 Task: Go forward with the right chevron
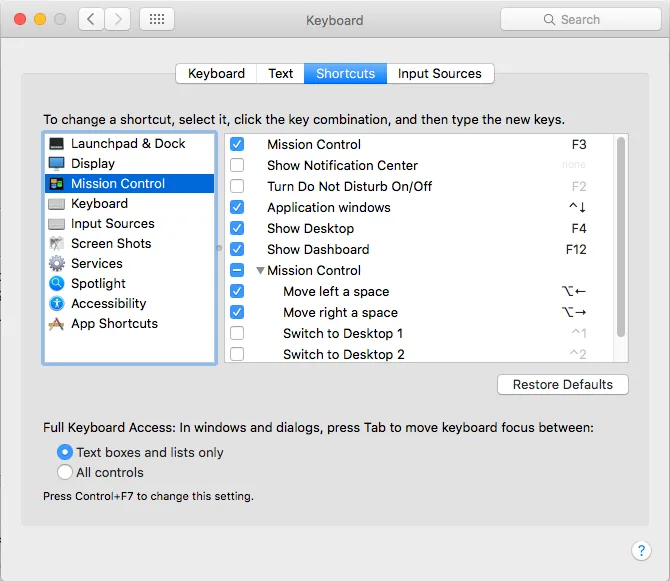click(118, 19)
